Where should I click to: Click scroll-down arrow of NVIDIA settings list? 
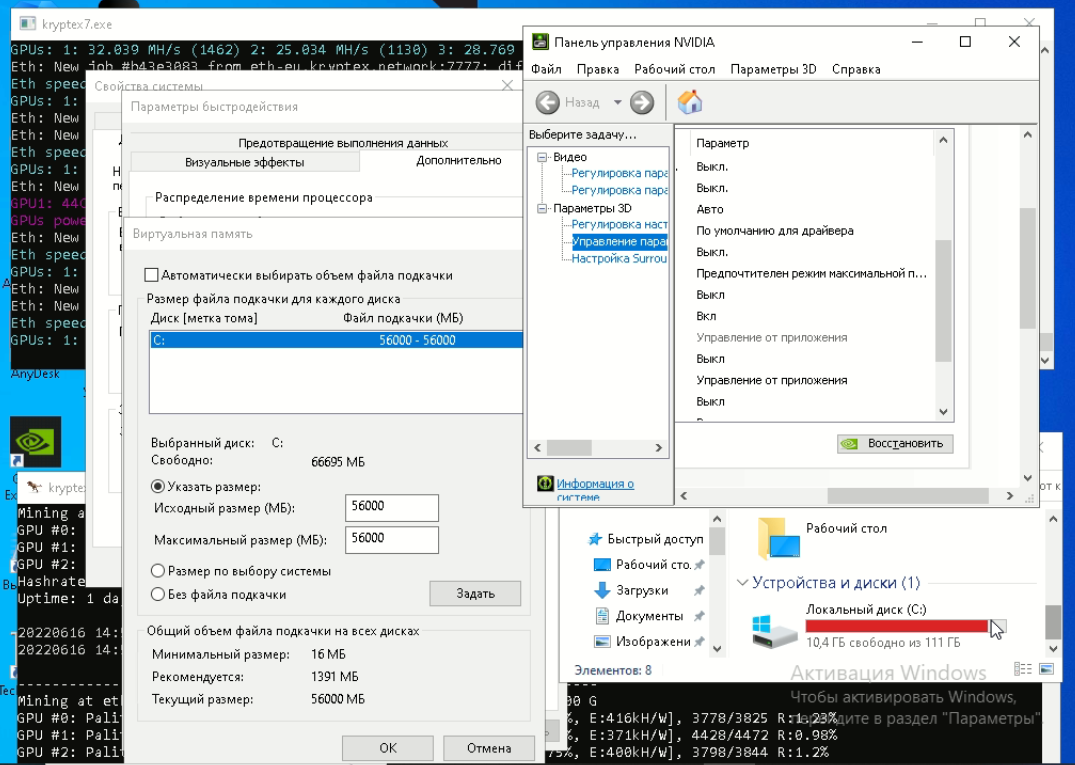click(x=943, y=412)
